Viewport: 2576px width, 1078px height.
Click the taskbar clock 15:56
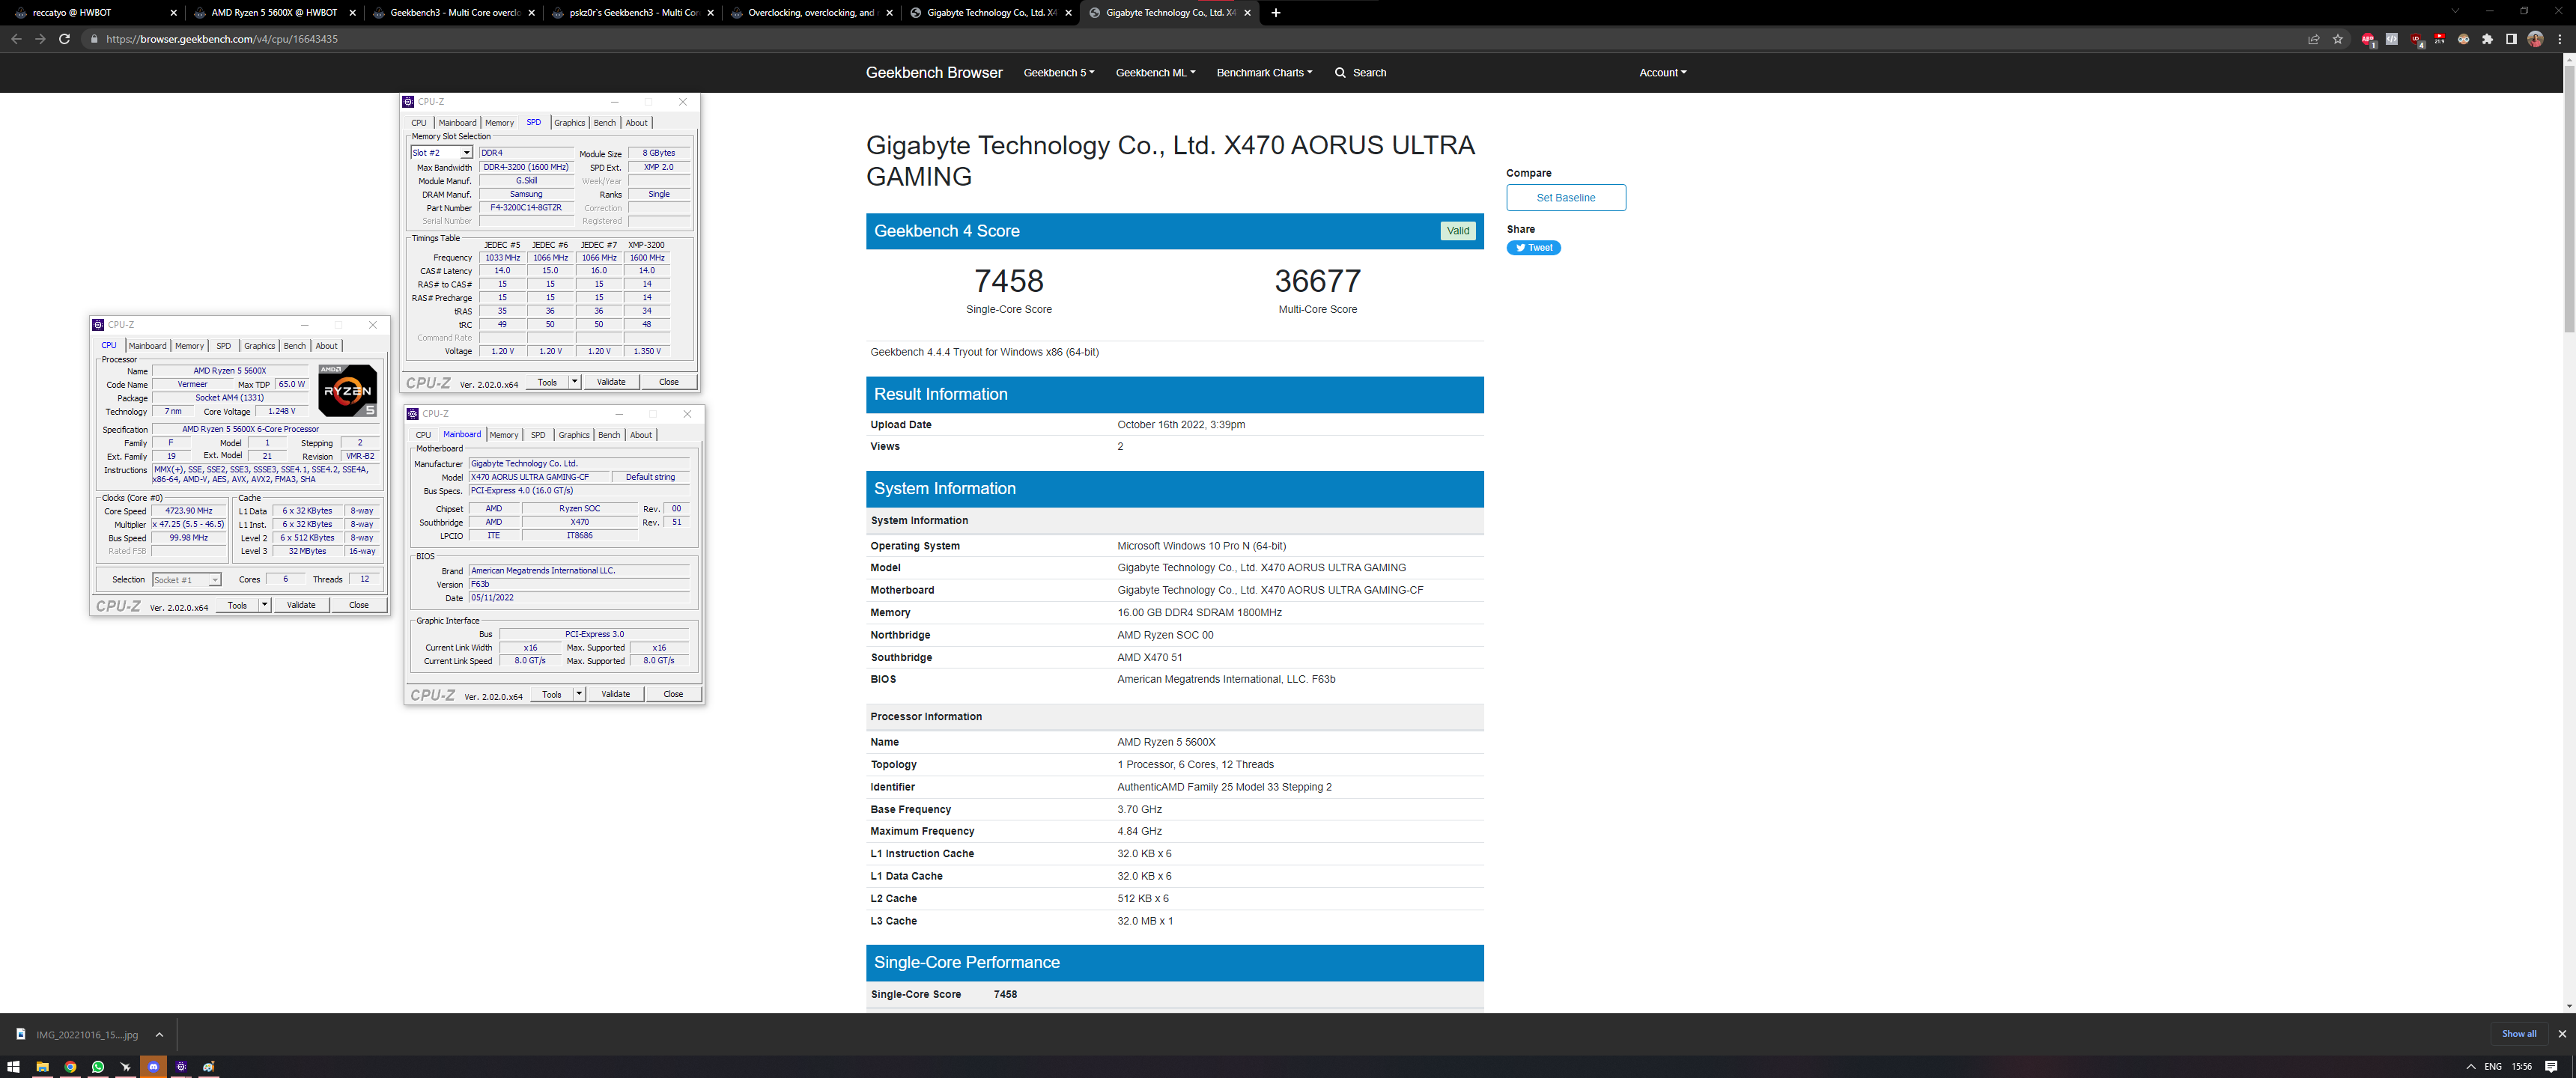(2522, 1067)
